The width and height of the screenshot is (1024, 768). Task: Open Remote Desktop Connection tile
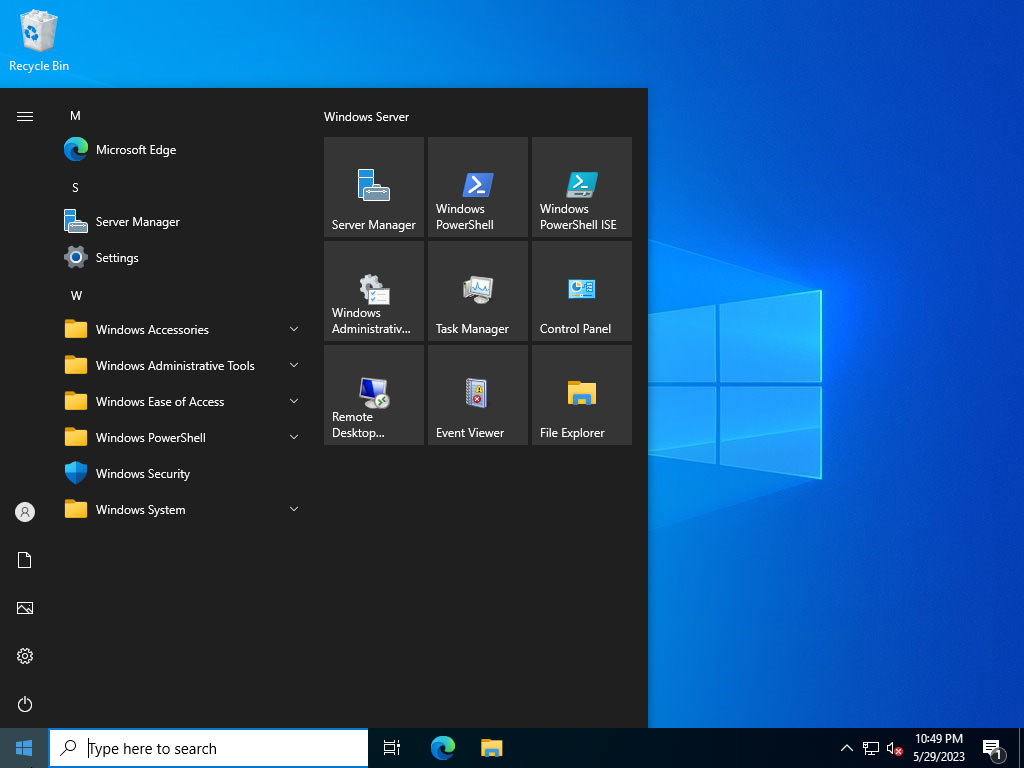[374, 394]
